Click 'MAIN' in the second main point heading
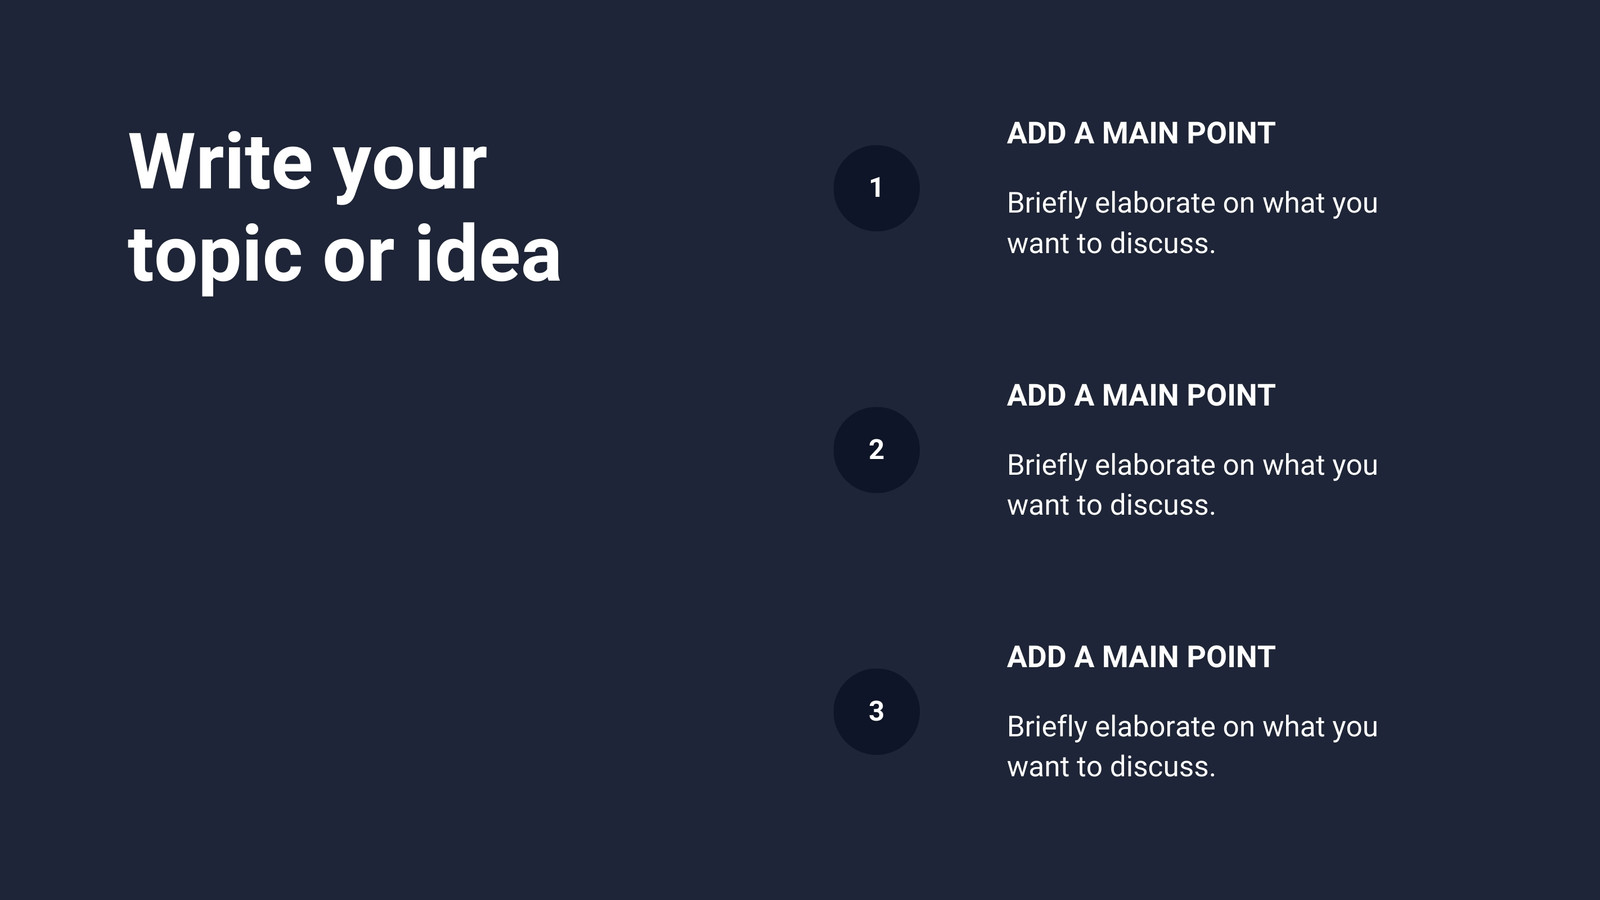The image size is (1600, 900). 1140,395
